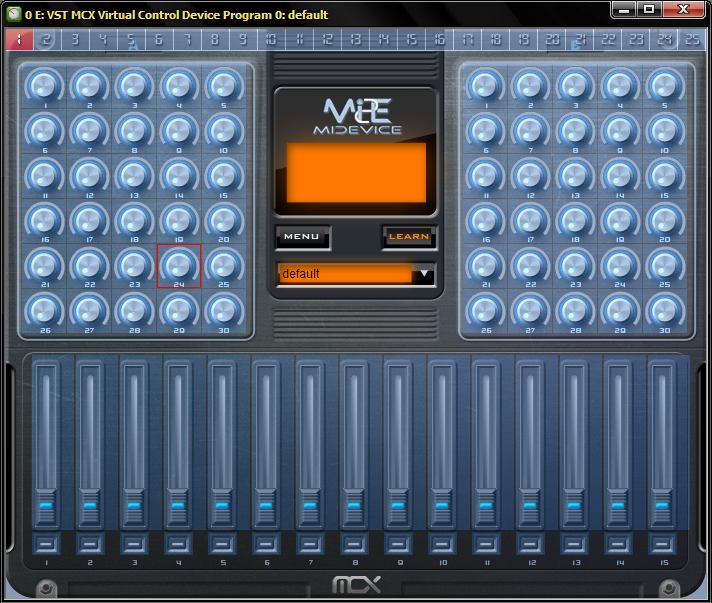Click the default preset name field
712x603 pixels.
(x=345, y=274)
